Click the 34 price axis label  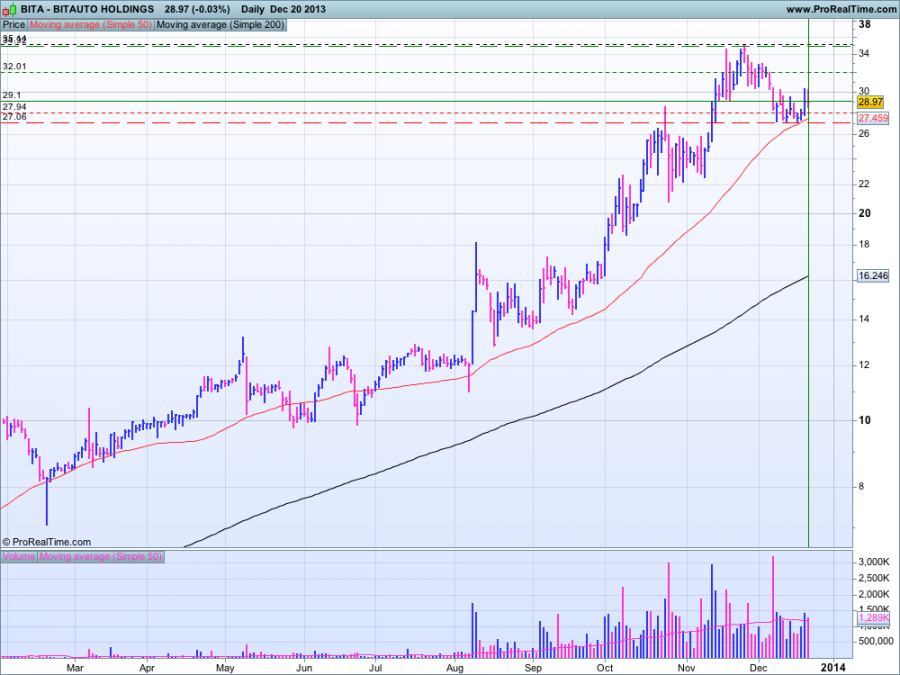864,54
